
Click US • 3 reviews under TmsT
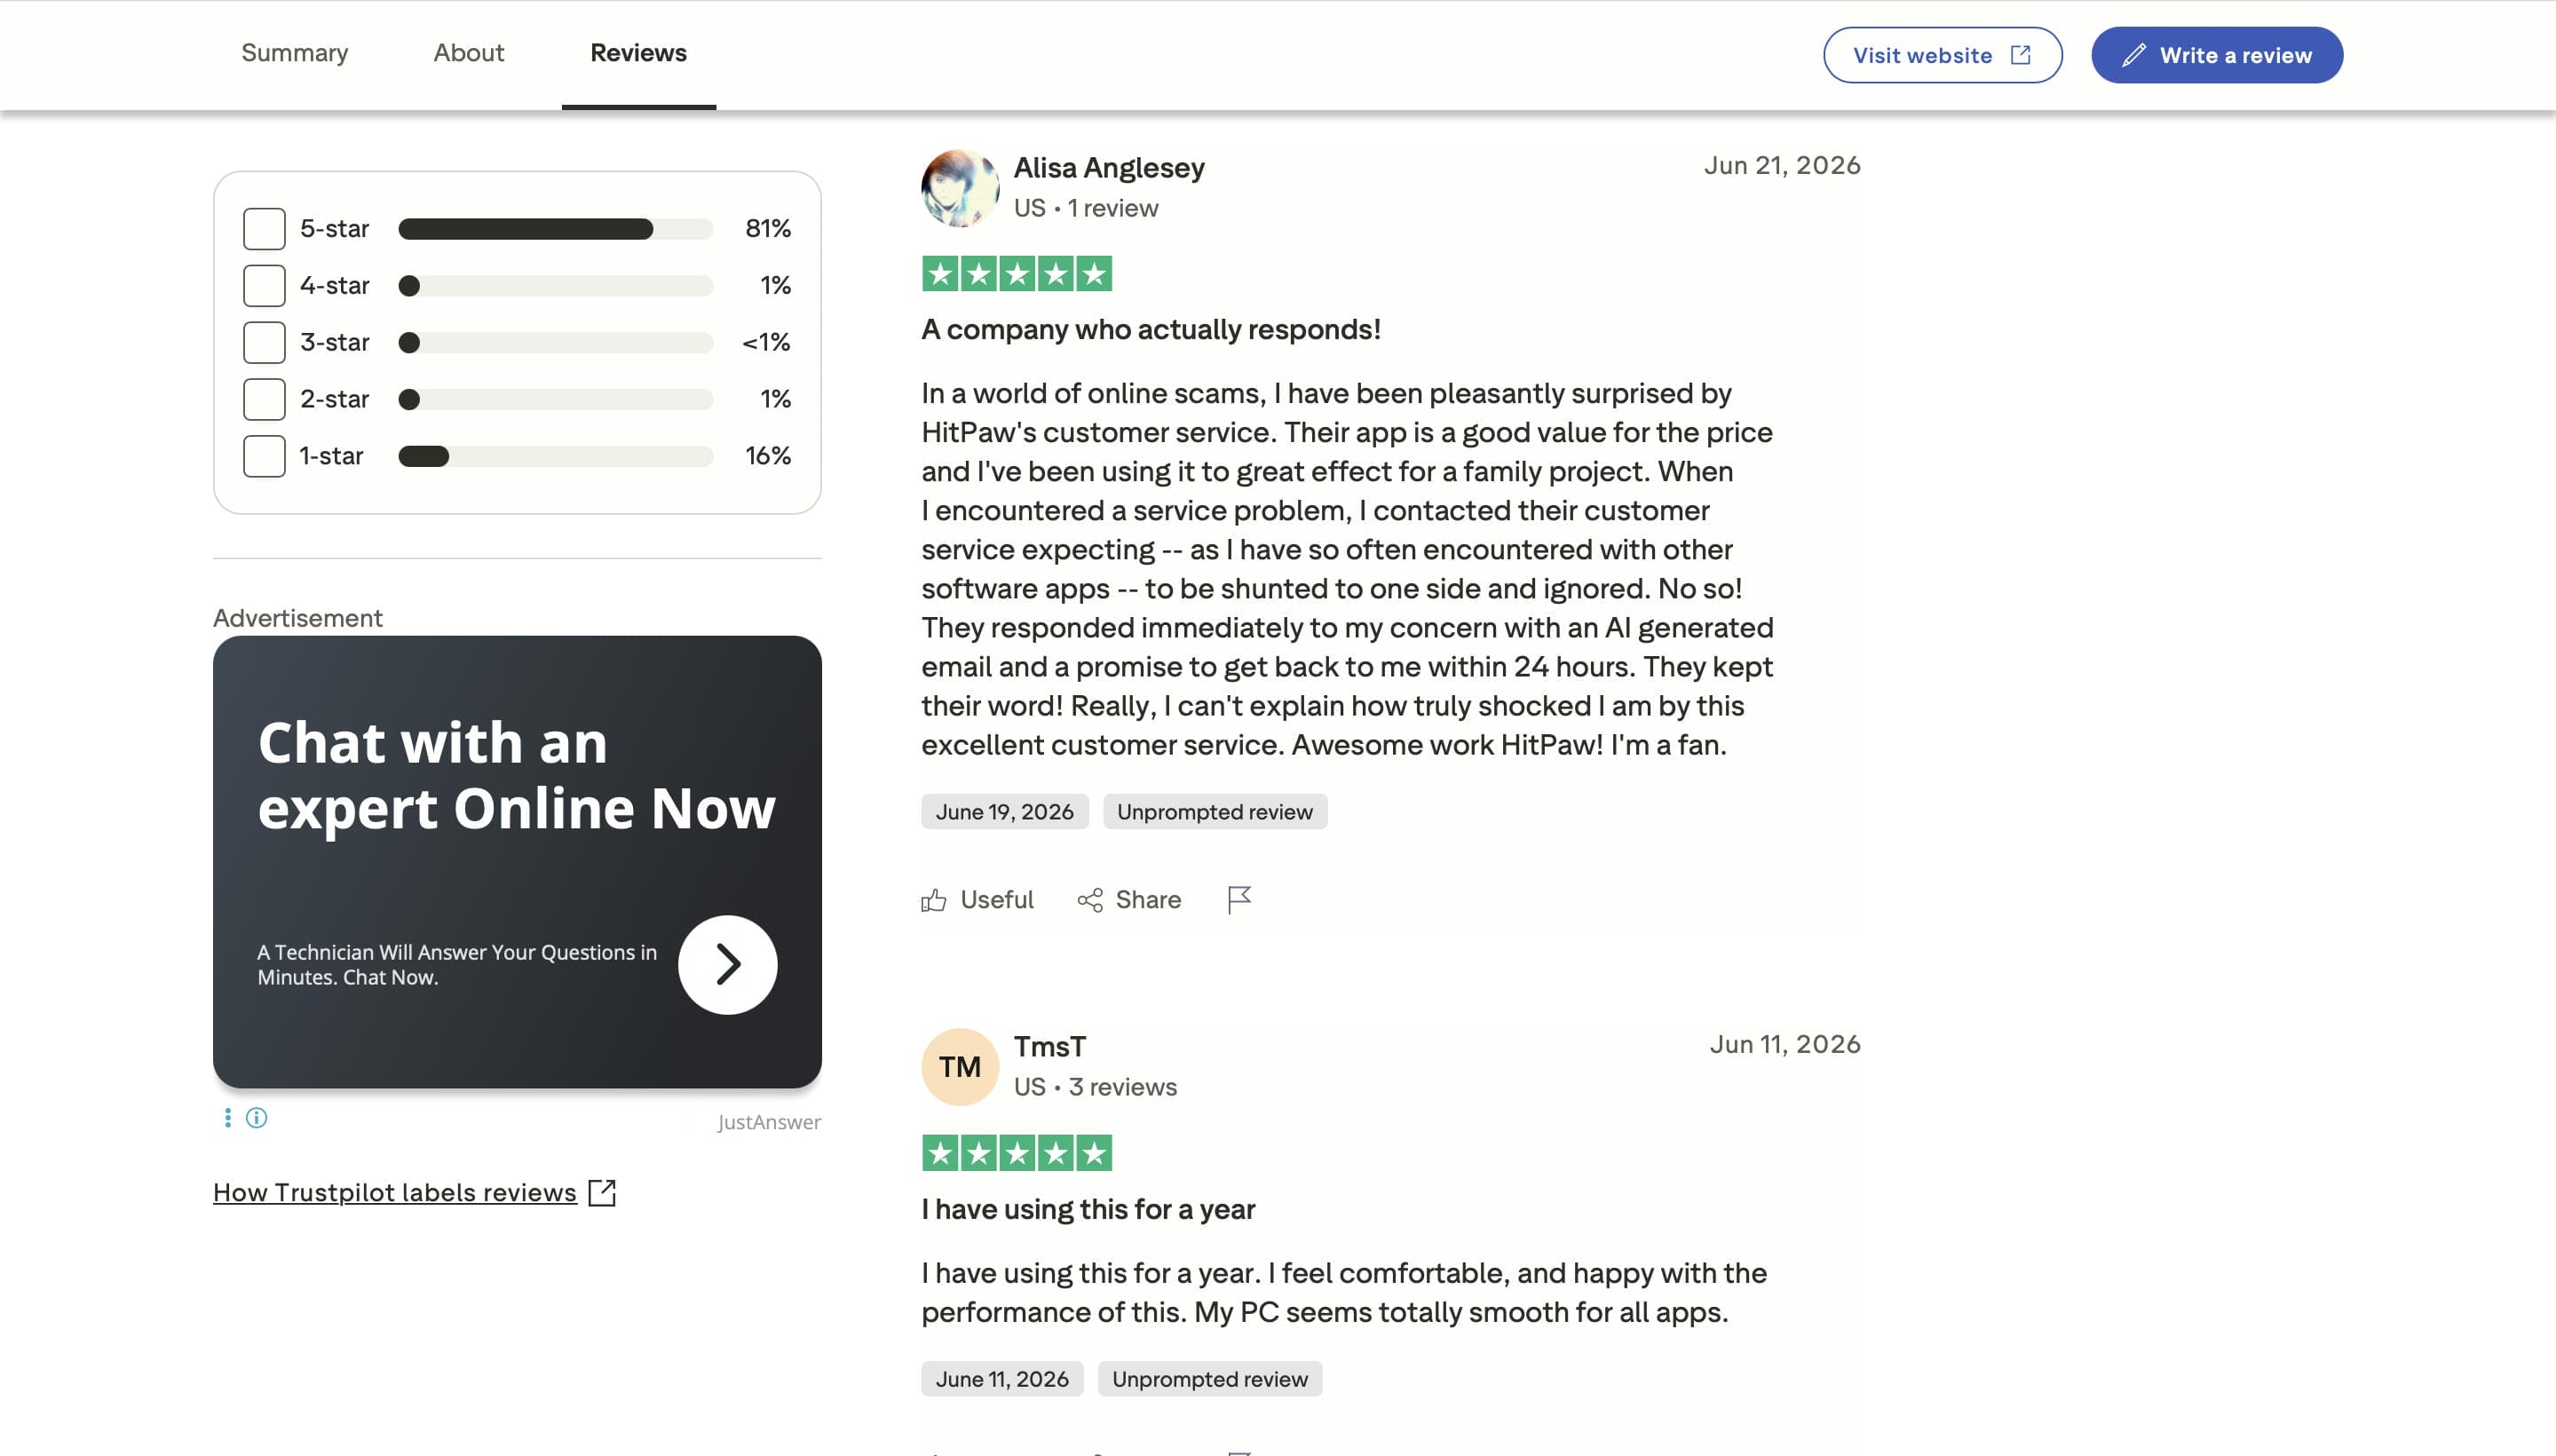(x=1095, y=1087)
